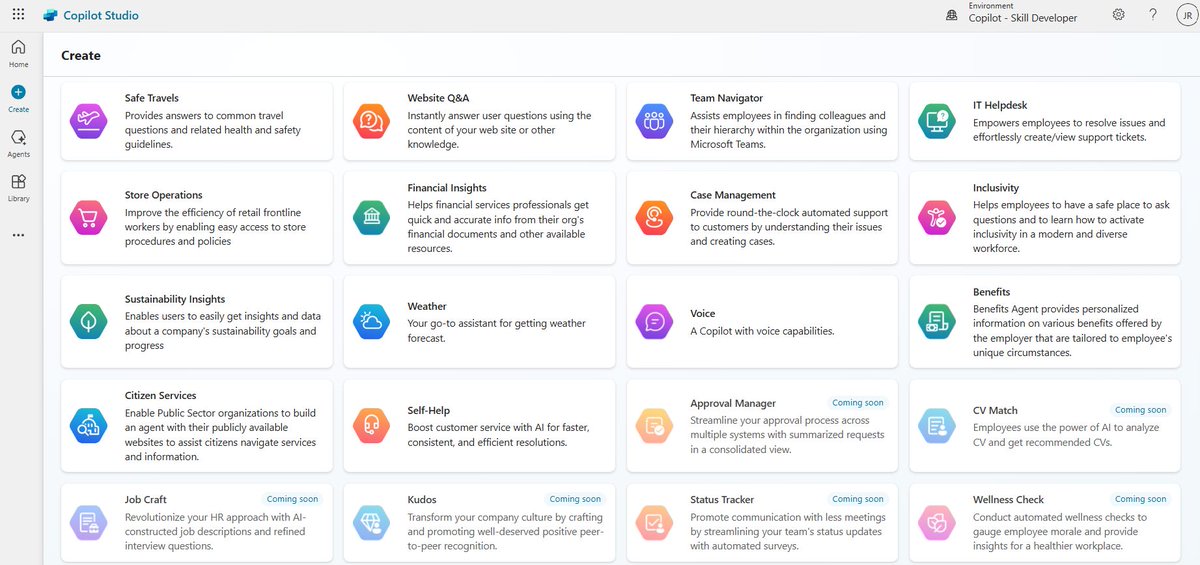Click the Kudos Coming soon badge
1200x565 pixels.
point(575,499)
